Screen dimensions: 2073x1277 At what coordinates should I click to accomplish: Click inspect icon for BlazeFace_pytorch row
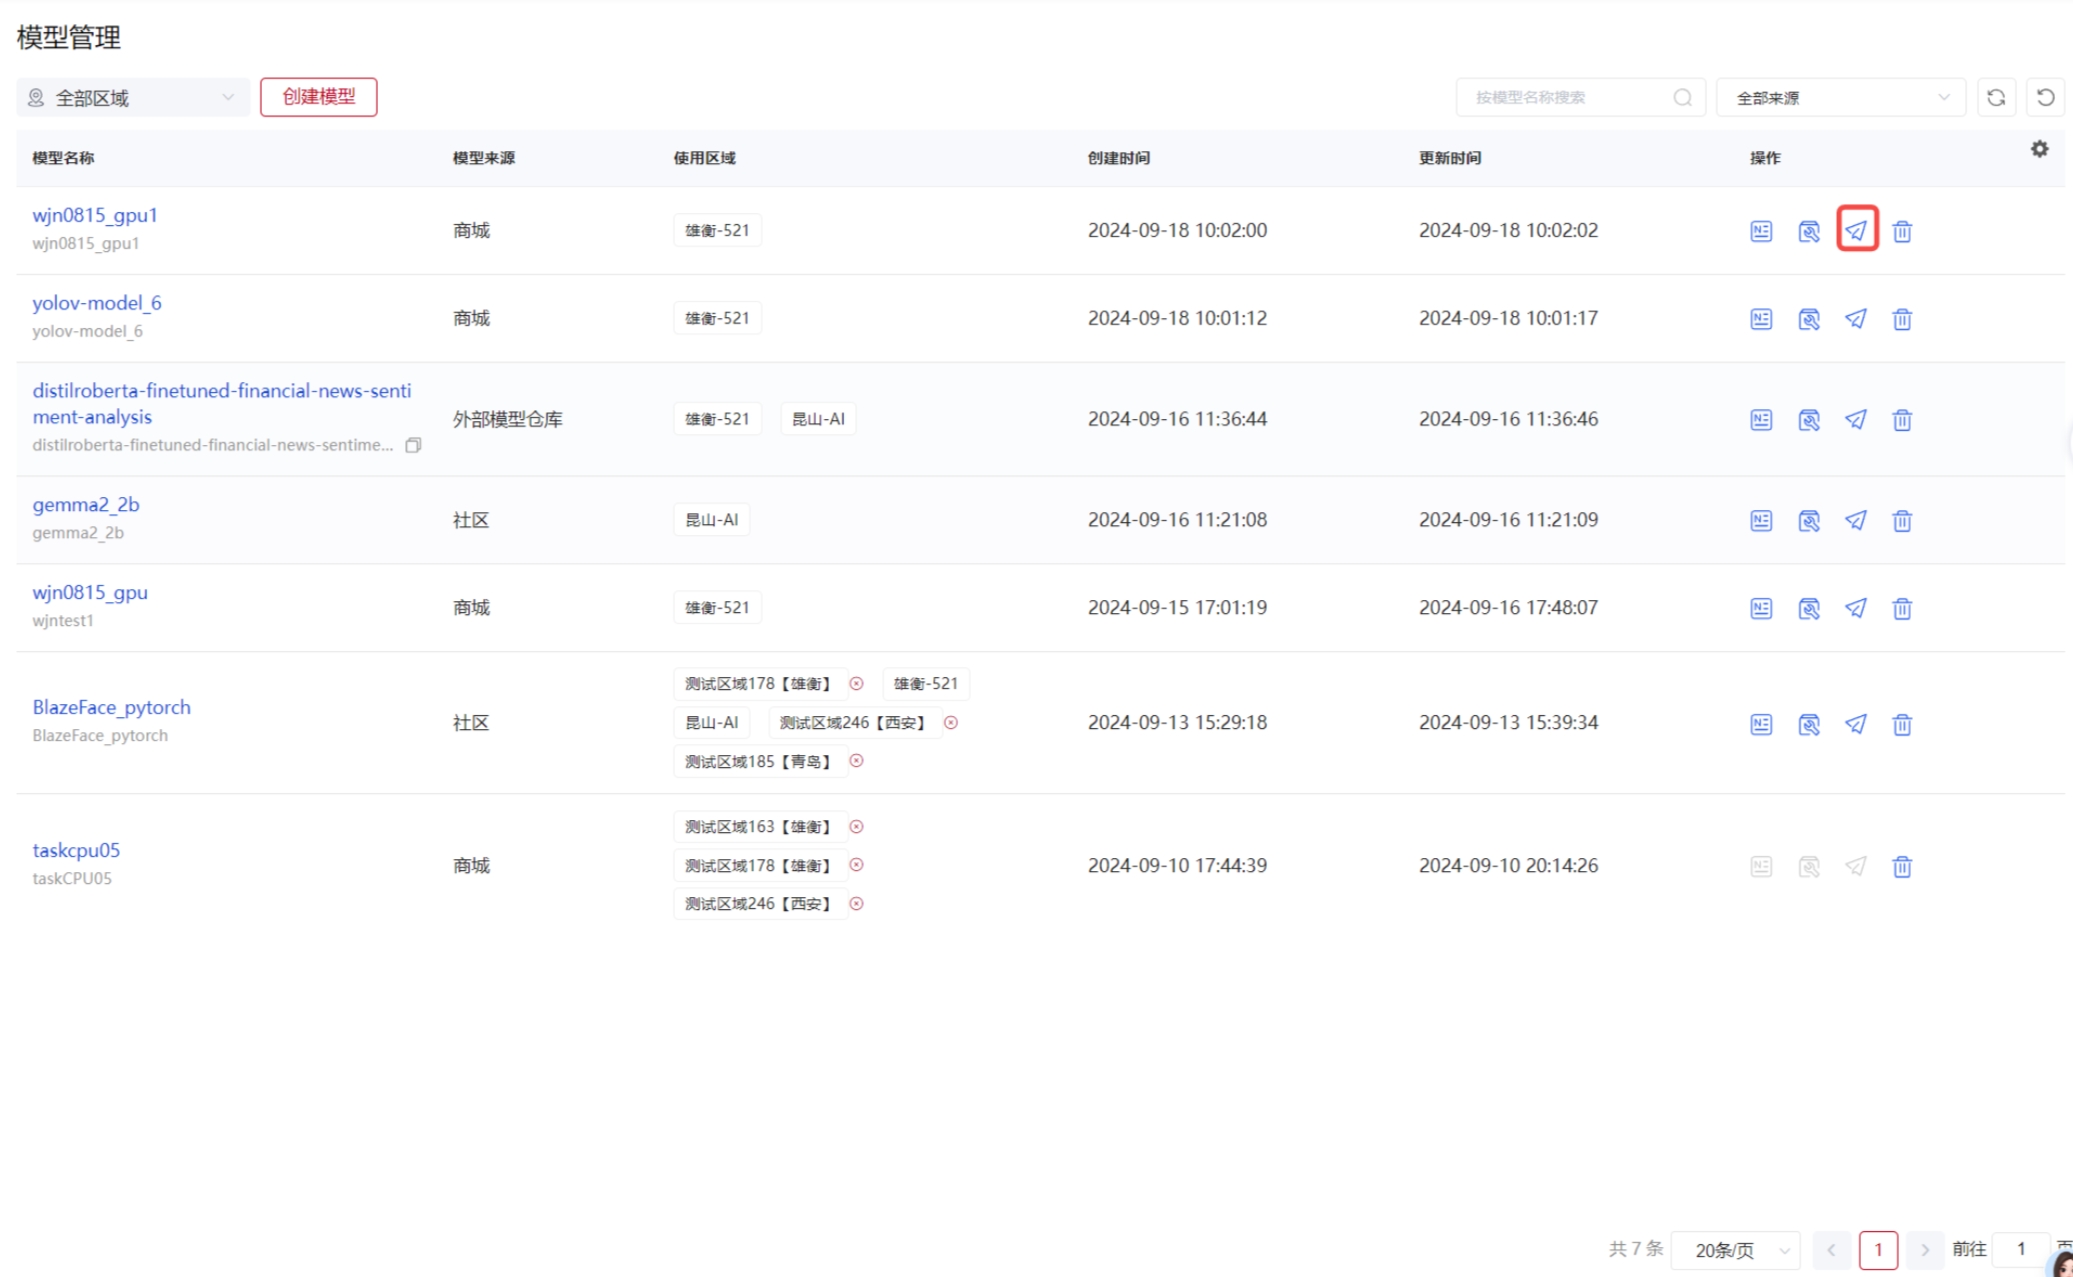pyautogui.click(x=1808, y=724)
